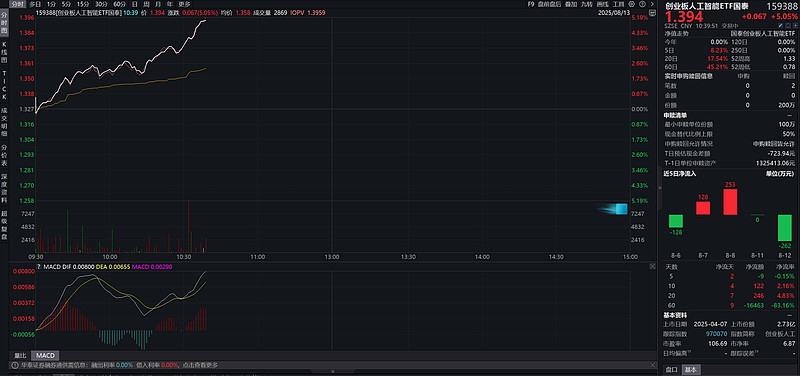Click the right arrow chevron beside help icon
800x376 pixels.
(x=652, y=4)
